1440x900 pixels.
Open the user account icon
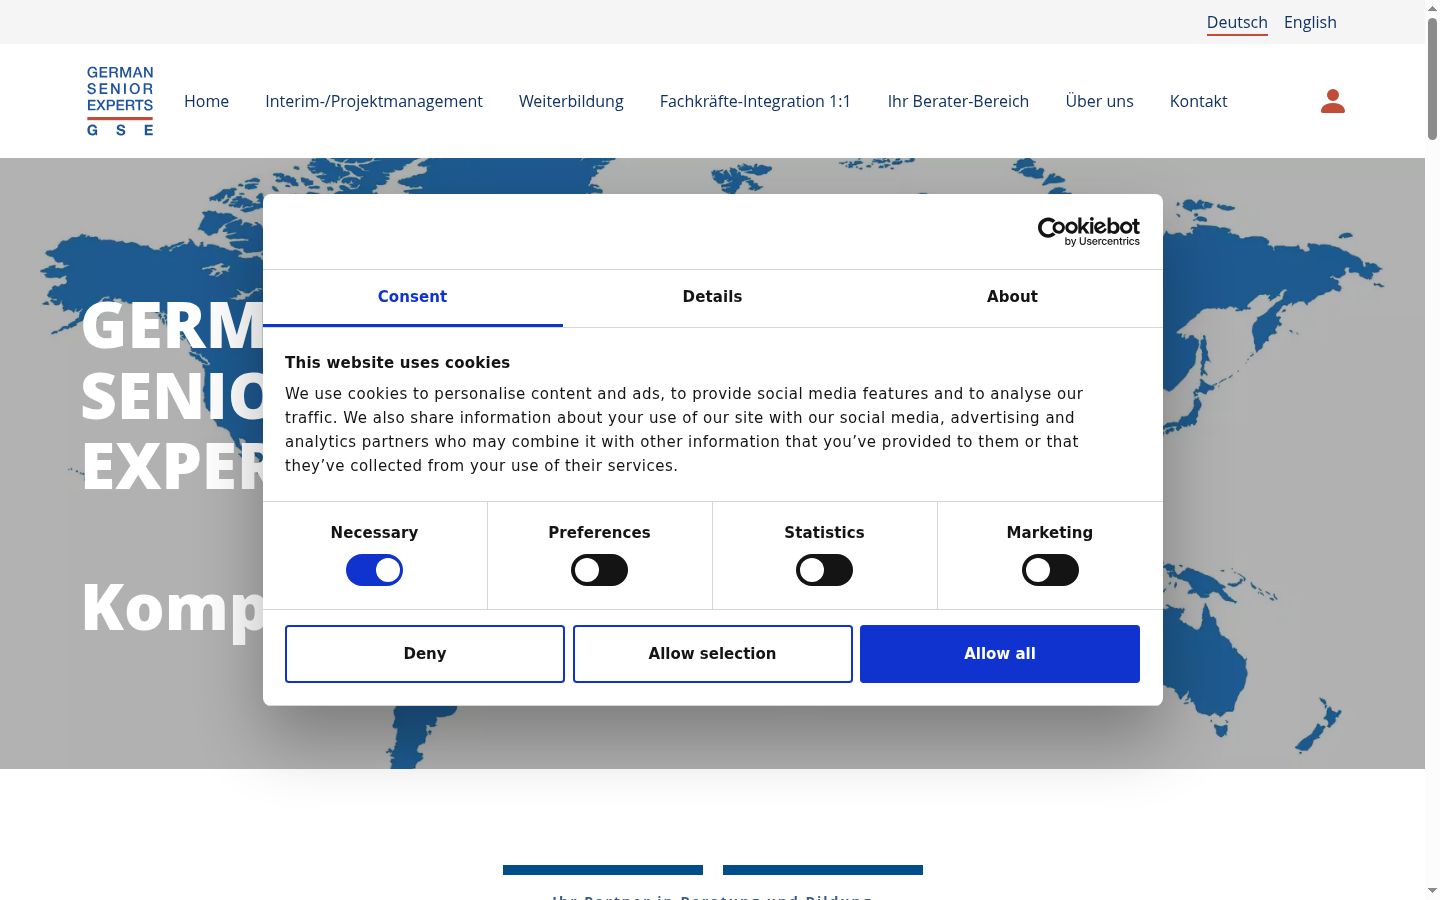[x=1332, y=101]
